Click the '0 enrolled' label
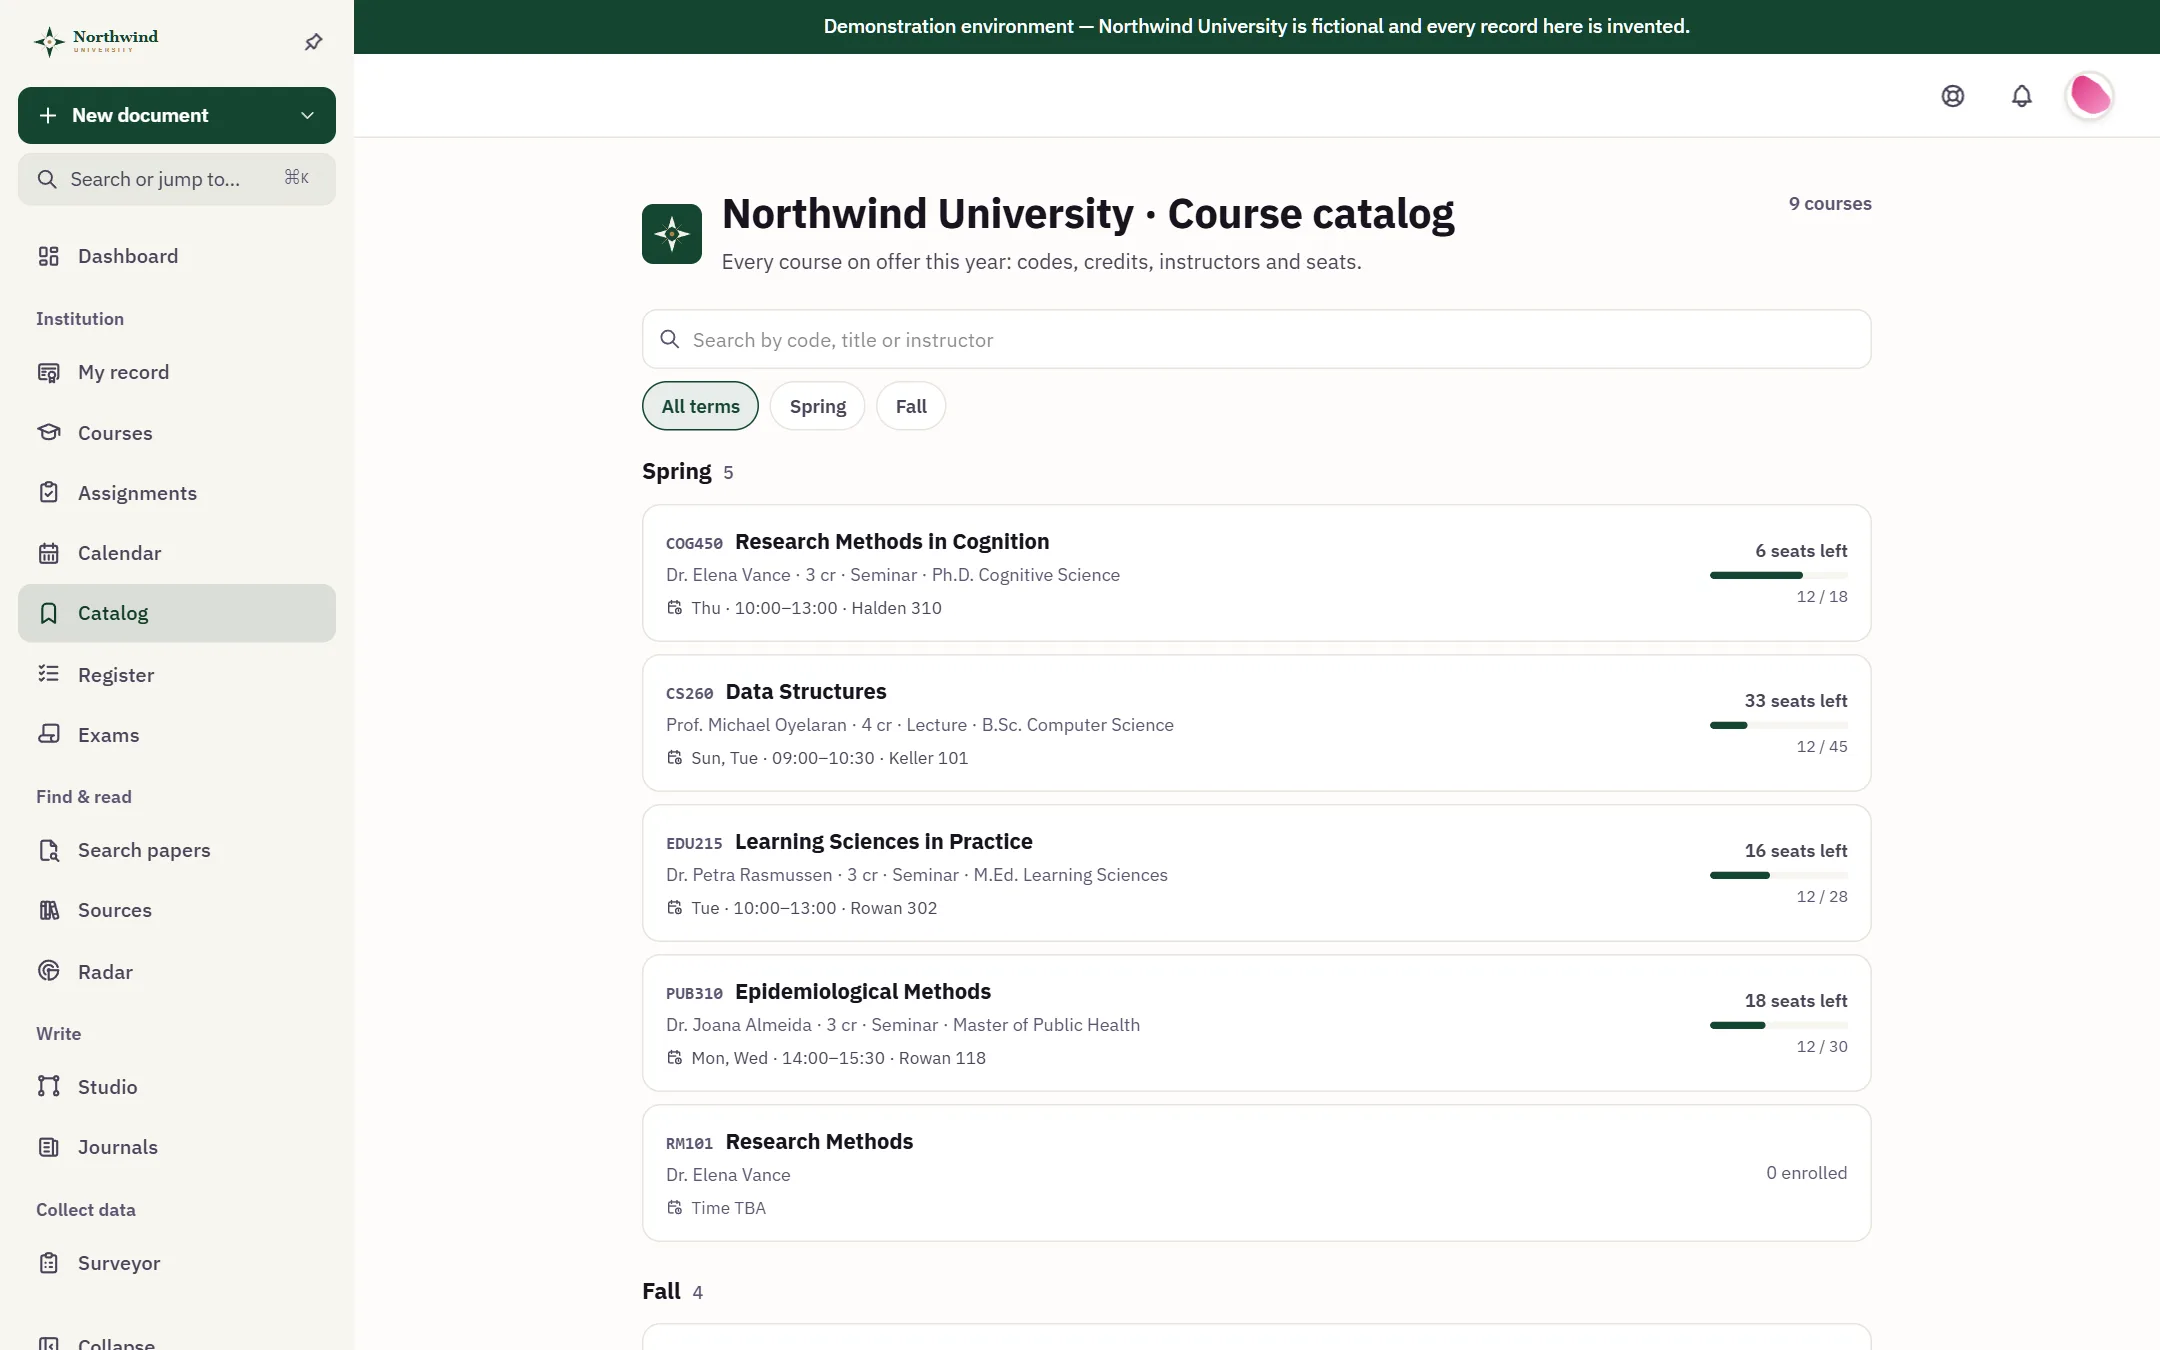The width and height of the screenshot is (2160, 1350). tap(1806, 1173)
